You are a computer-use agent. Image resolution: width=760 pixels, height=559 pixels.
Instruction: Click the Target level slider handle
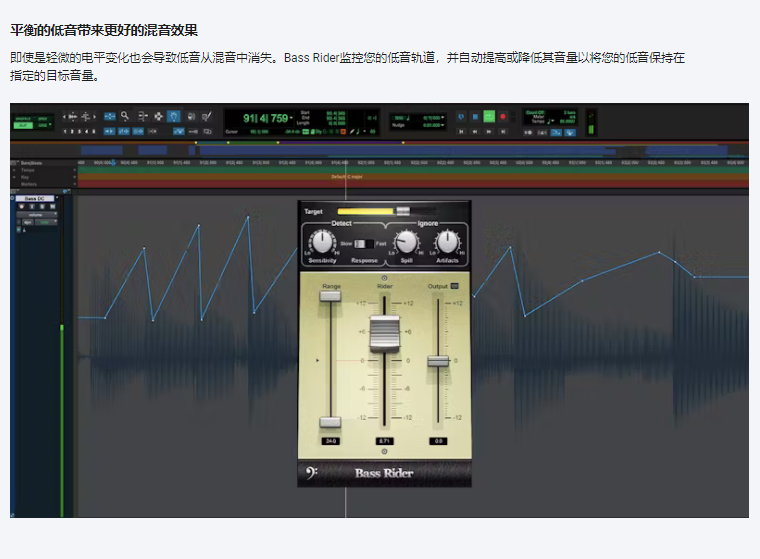click(403, 211)
